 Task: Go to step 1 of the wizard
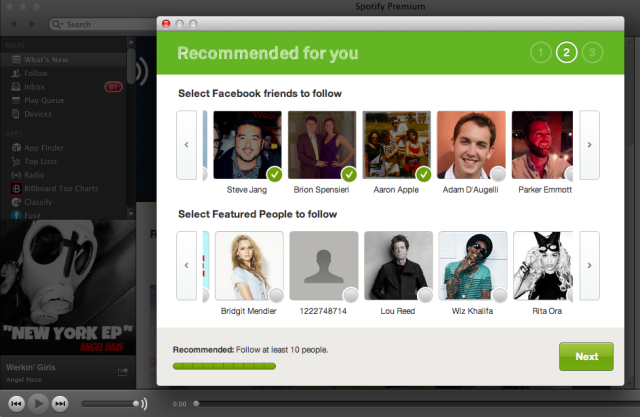tap(541, 53)
